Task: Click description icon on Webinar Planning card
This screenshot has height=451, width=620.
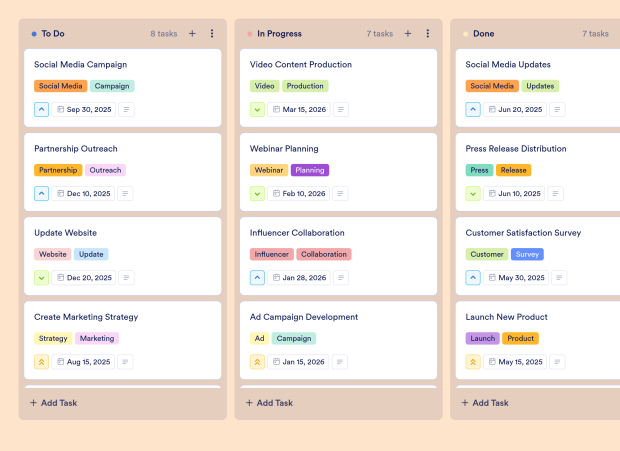Action: click(342, 193)
